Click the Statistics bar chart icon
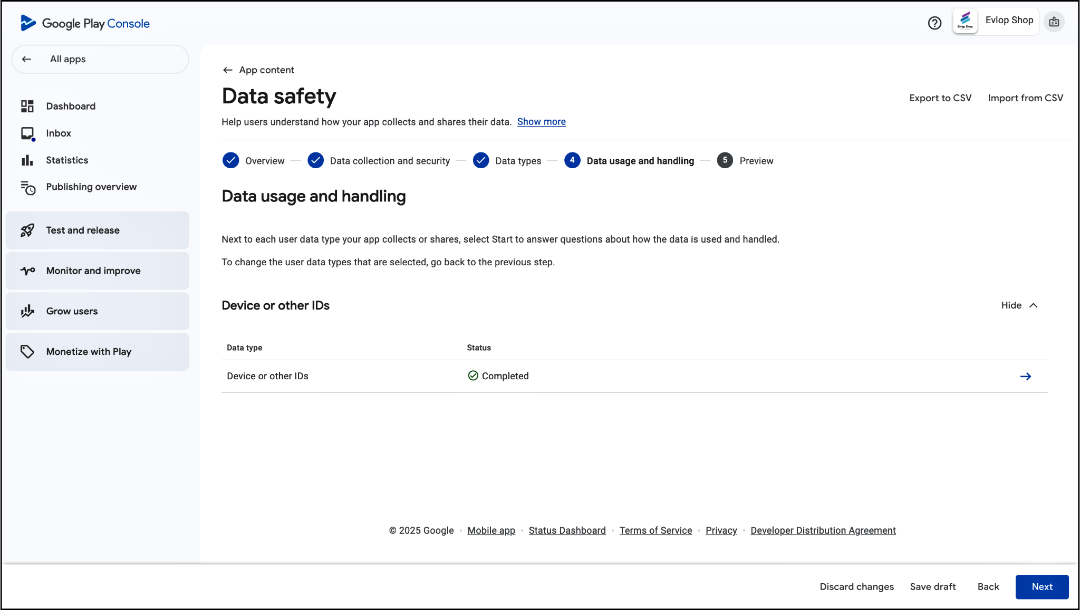The image size is (1080, 610). point(28,160)
